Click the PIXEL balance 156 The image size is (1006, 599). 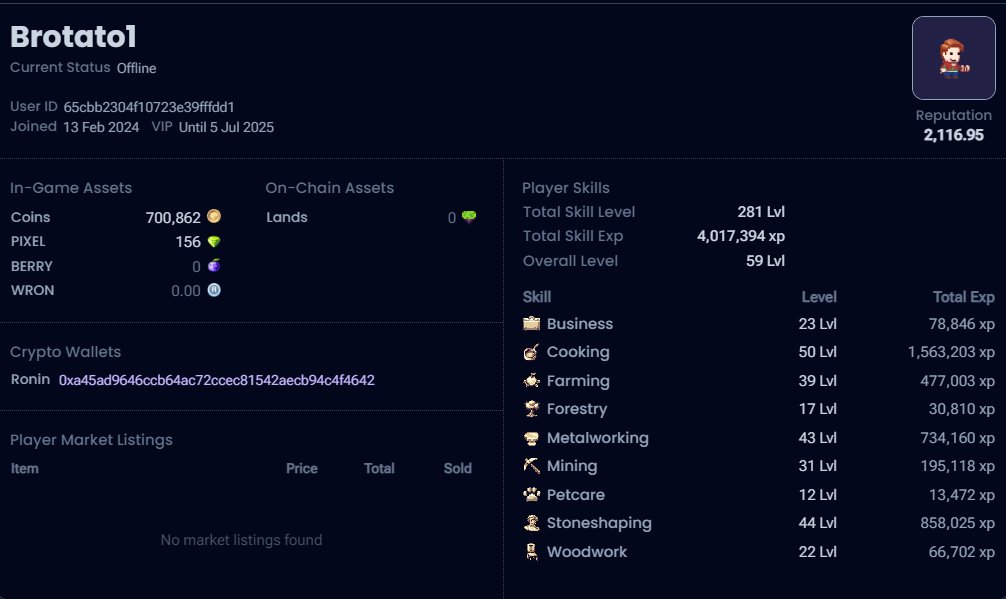188,242
